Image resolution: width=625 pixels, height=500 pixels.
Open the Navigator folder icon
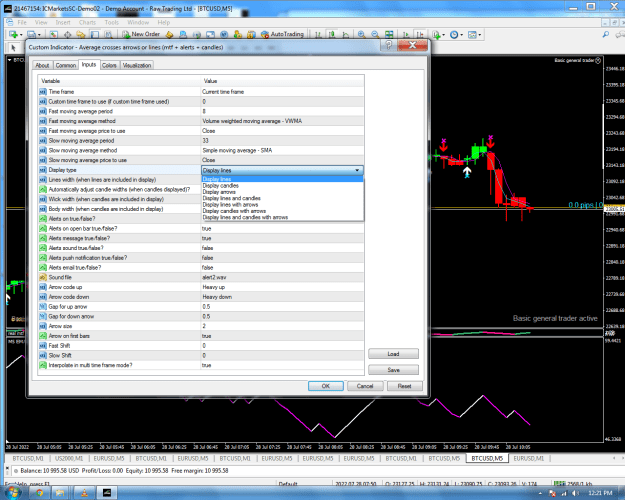pyautogui.click(x=81, y=35)
